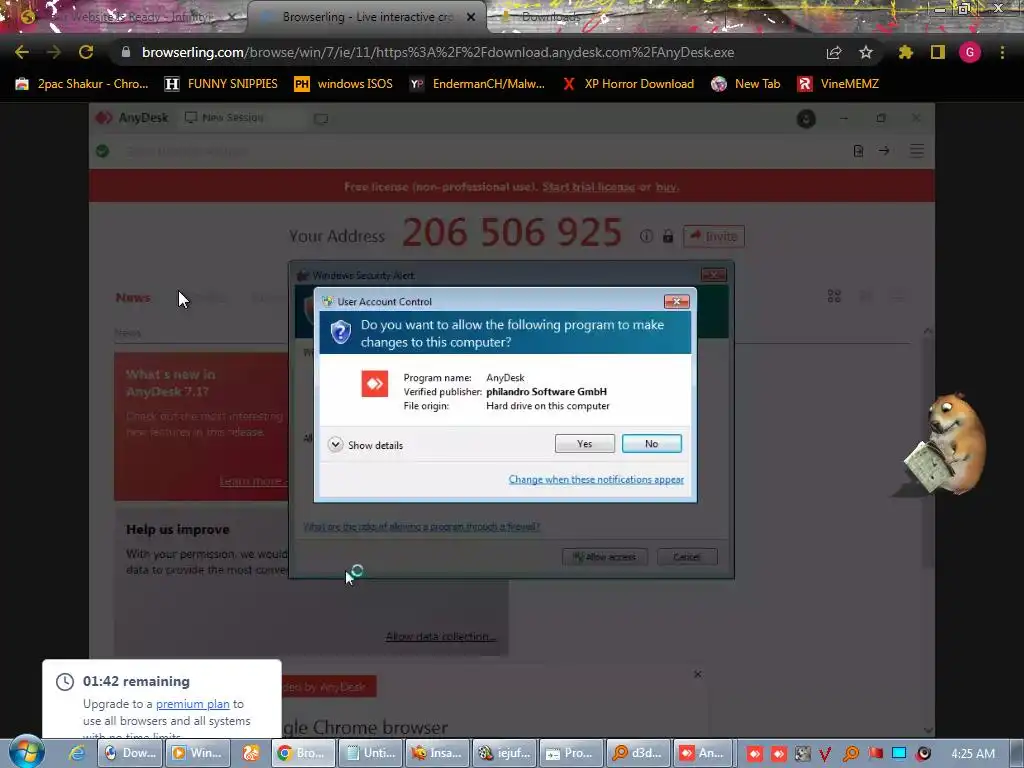1024x768 pixels.
Task: Switch to AnyDesk grid view icon
Action: click(x=834, y=296)
